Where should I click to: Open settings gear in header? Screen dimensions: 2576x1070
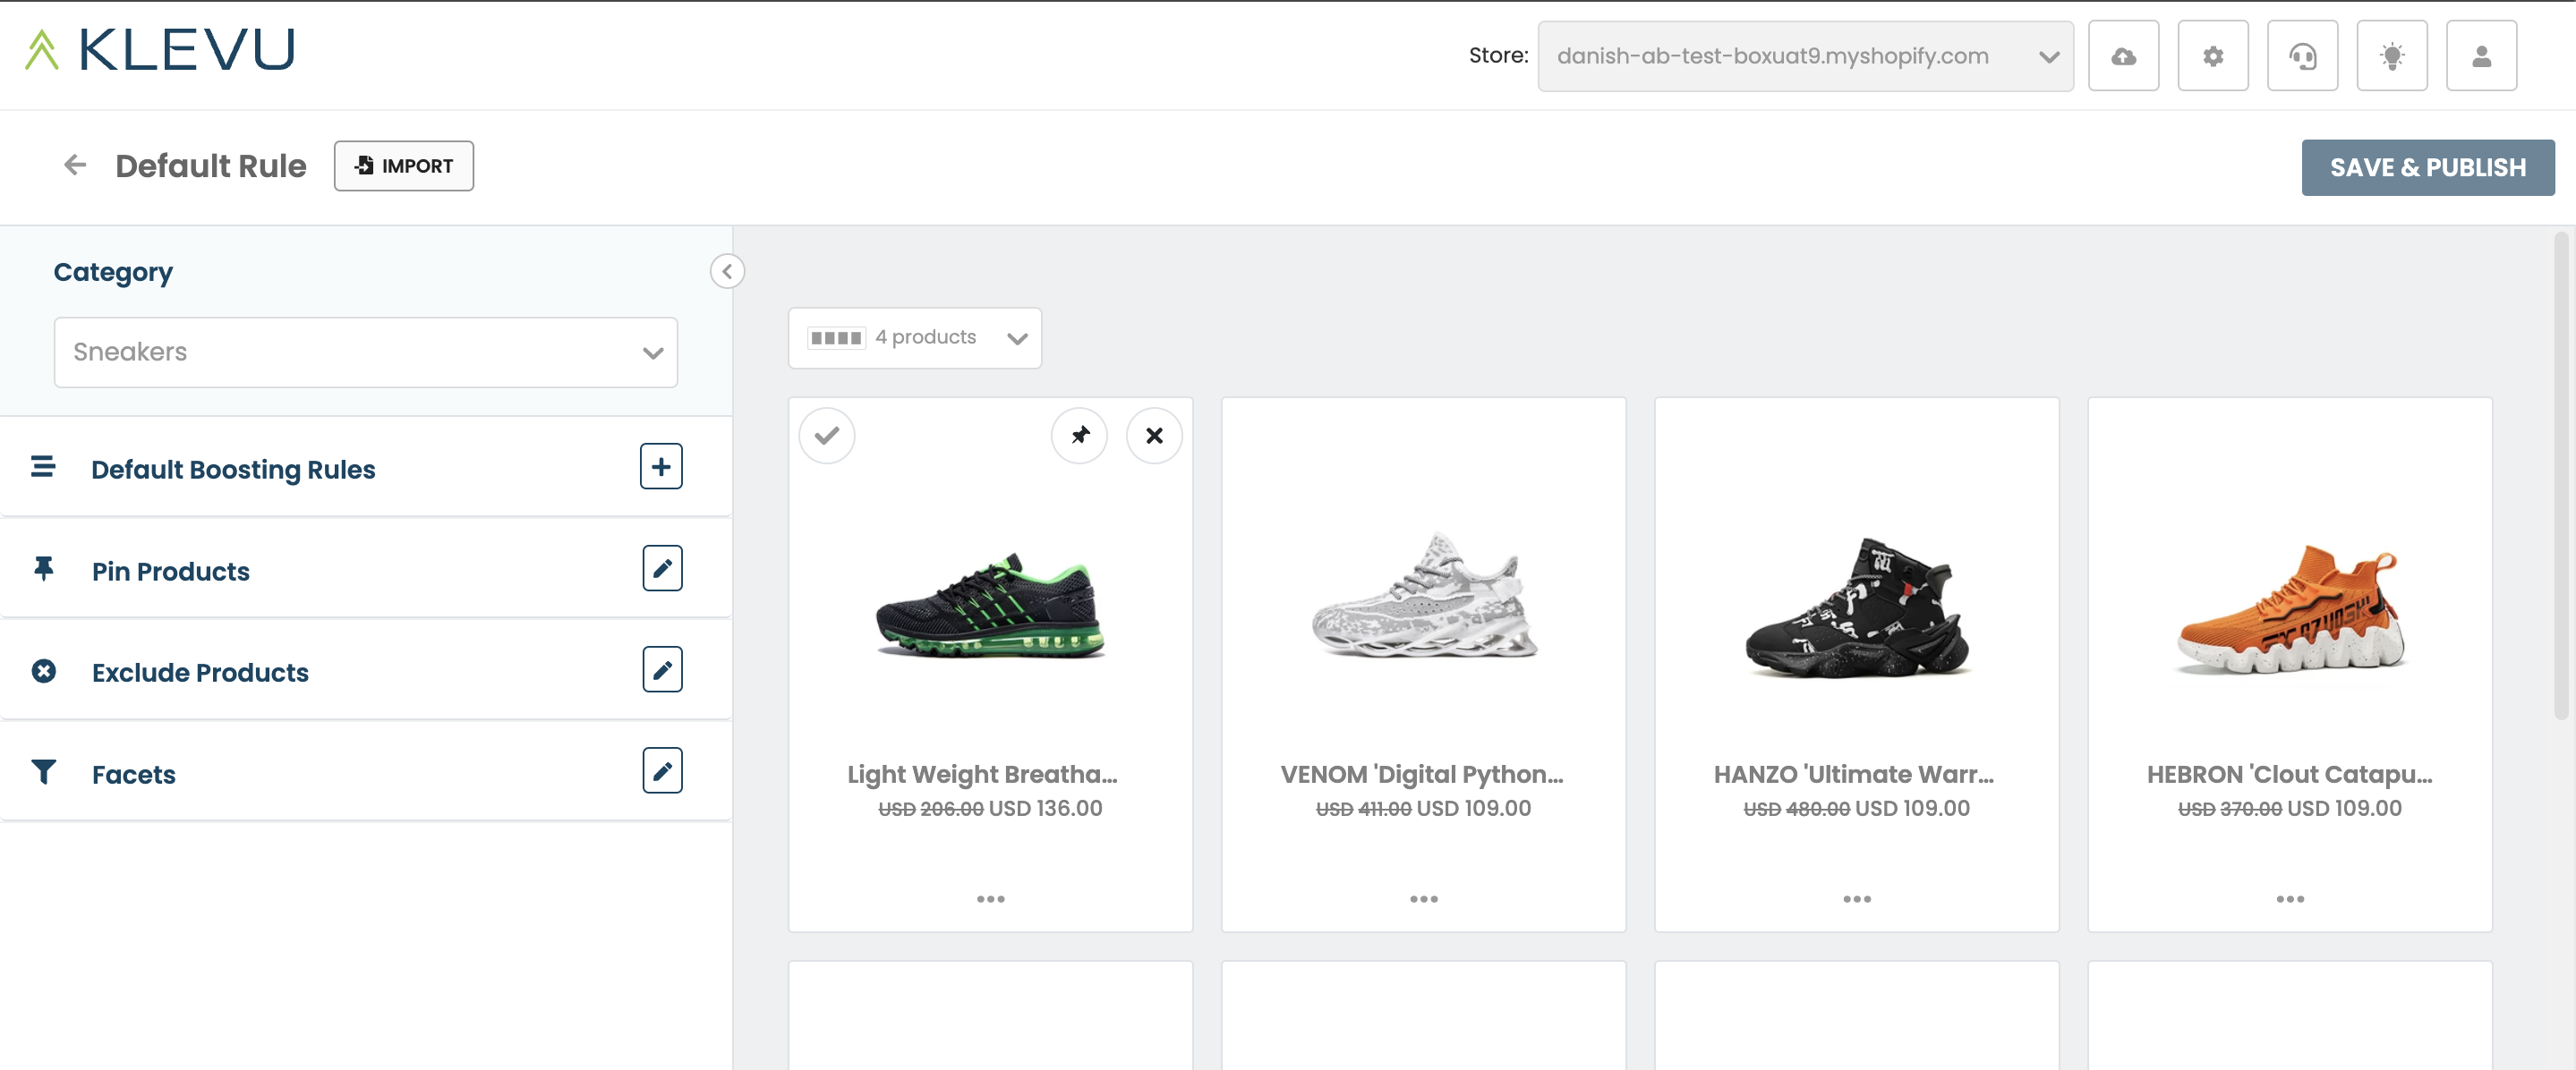pos(2213,56)
